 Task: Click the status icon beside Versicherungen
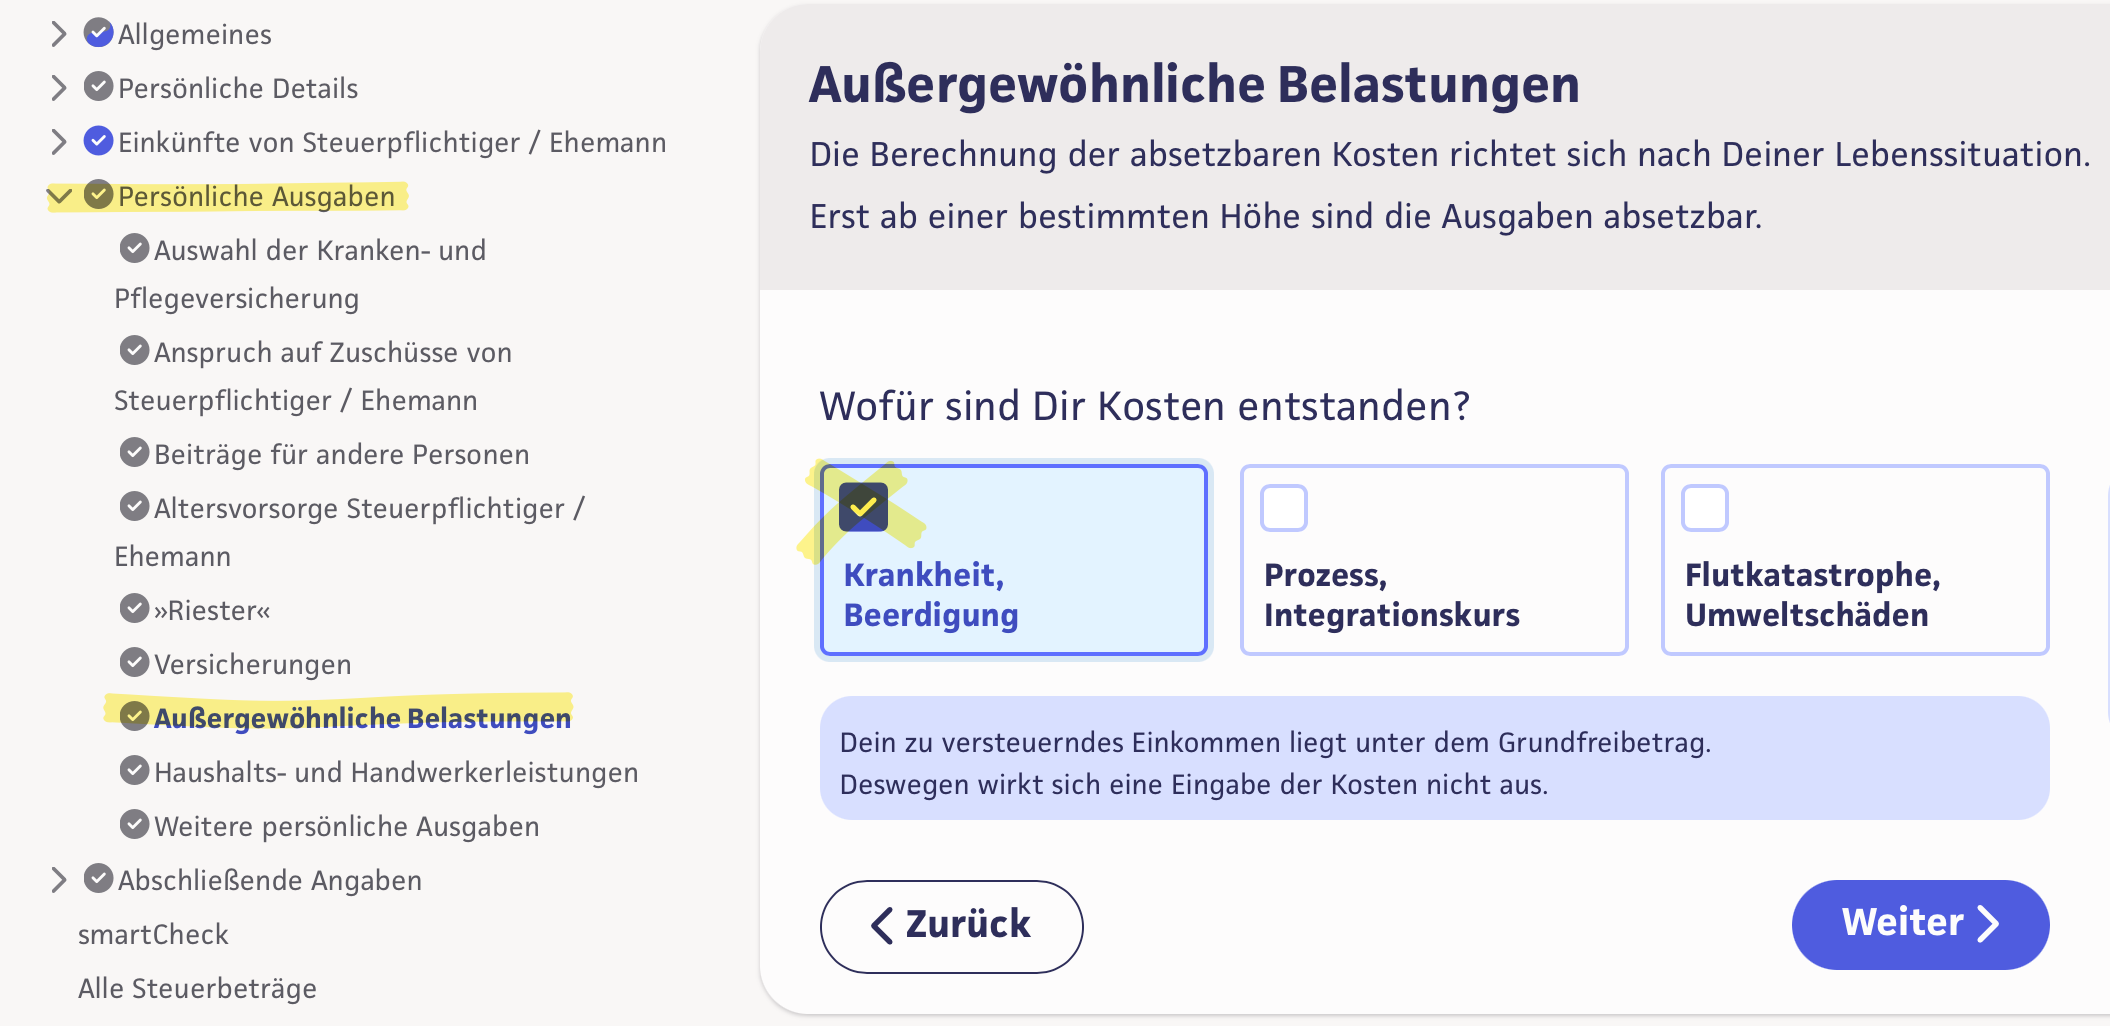click(x=134, y=662)
